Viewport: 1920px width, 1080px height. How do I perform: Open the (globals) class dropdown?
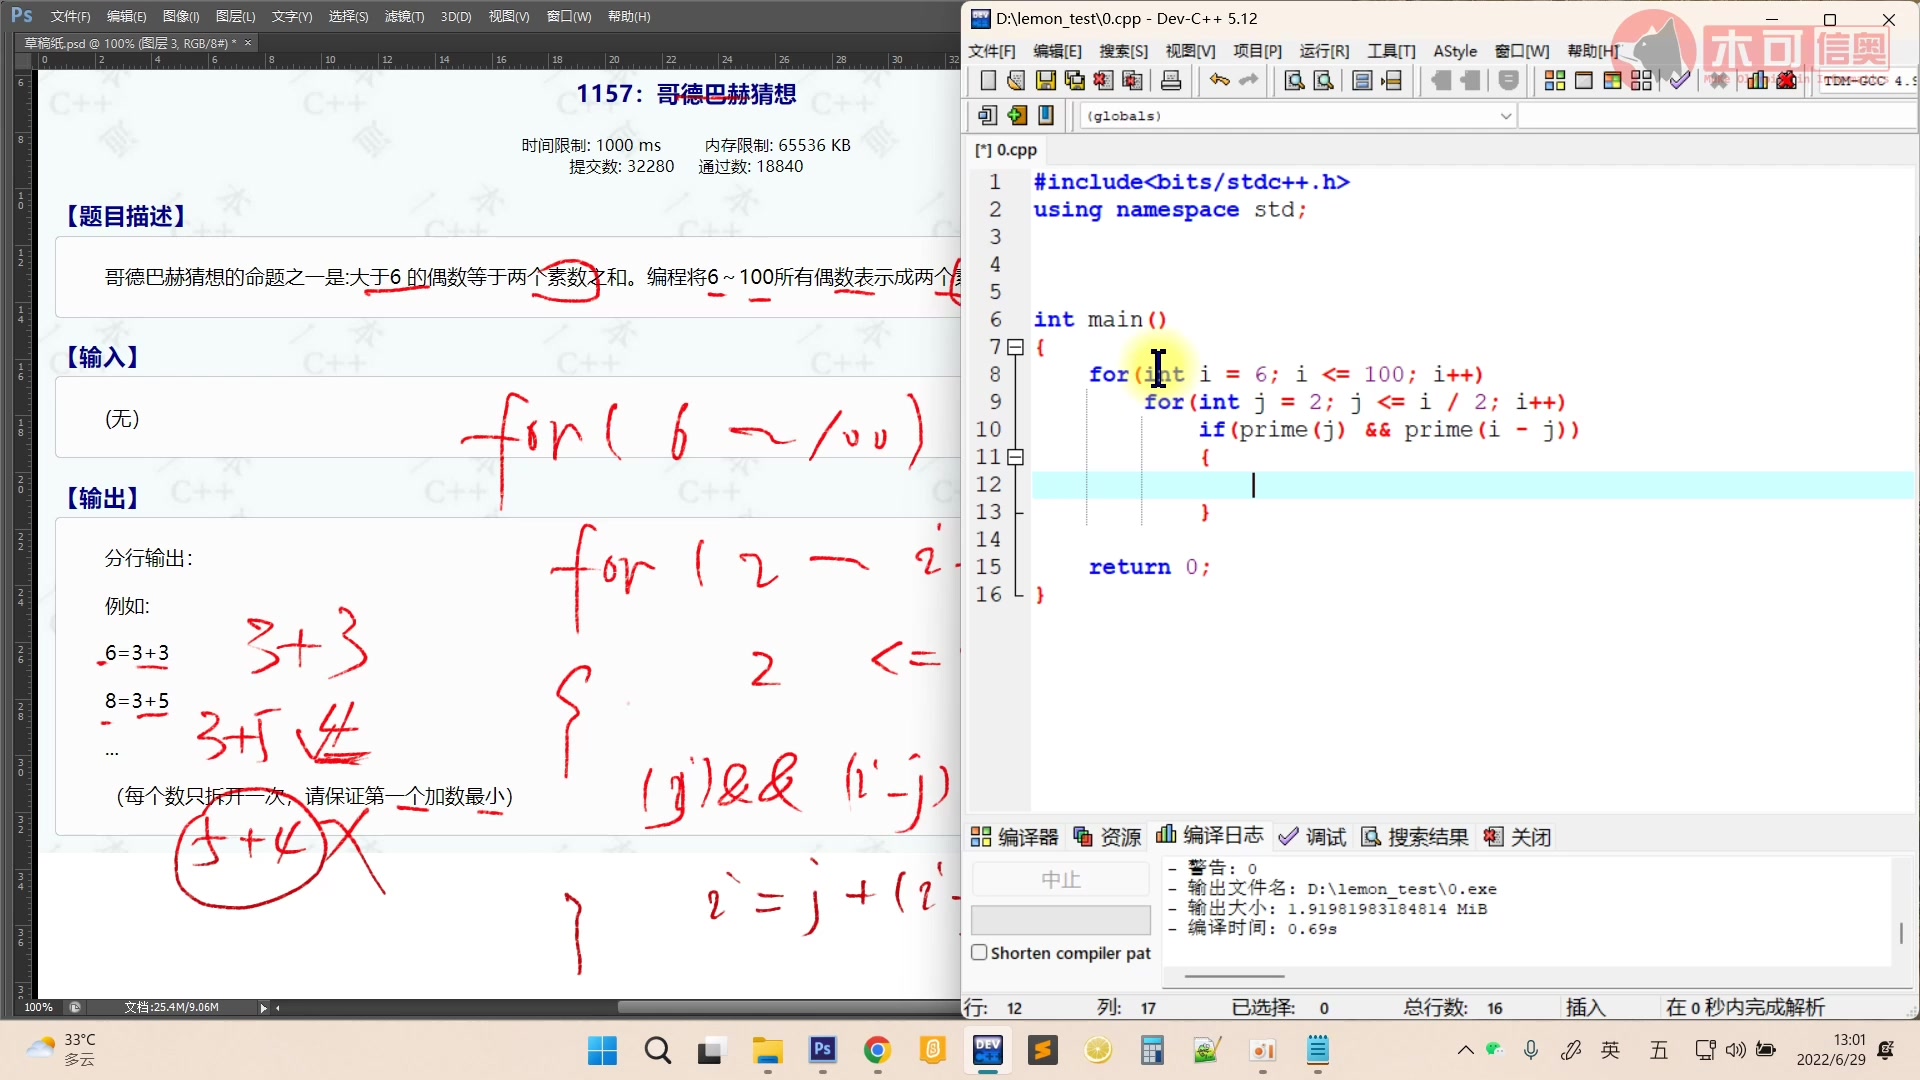[1298, 116]
